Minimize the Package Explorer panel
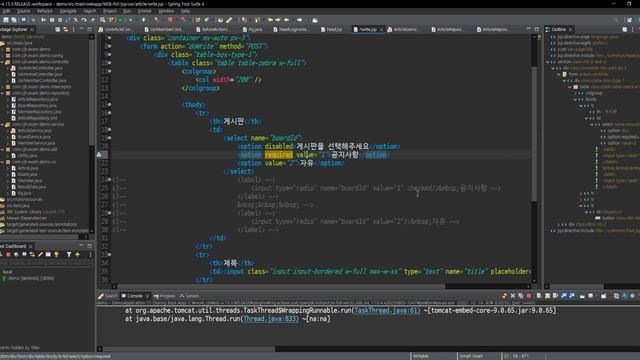This screenshot has height=360, width=640. (81, 29)
